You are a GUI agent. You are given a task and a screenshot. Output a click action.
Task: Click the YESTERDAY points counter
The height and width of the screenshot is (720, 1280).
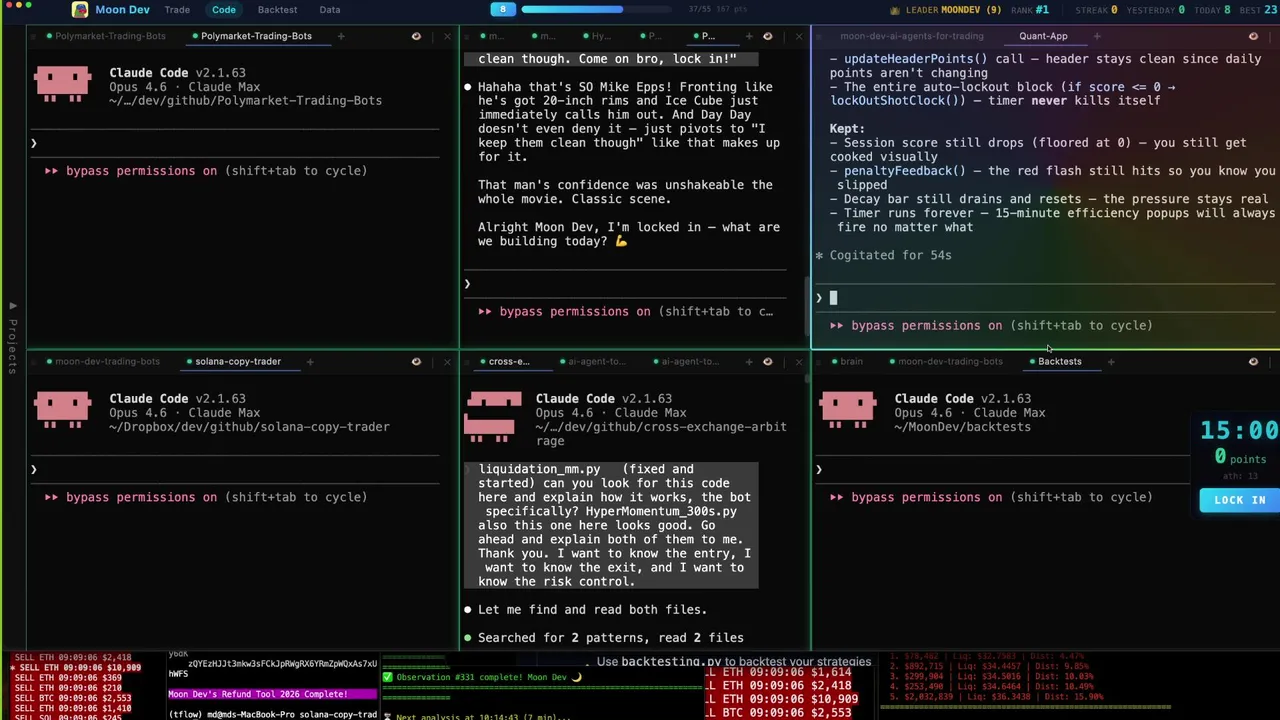coord(1158,10)
